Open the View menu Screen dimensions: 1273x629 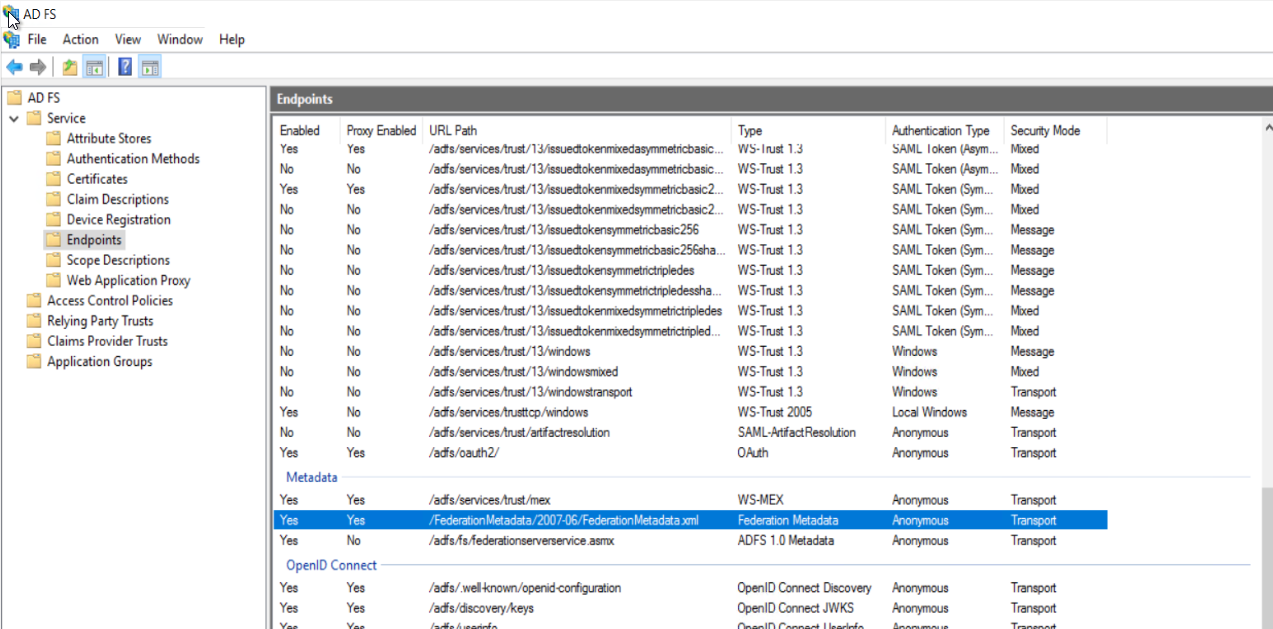click(x=128, y=40)
